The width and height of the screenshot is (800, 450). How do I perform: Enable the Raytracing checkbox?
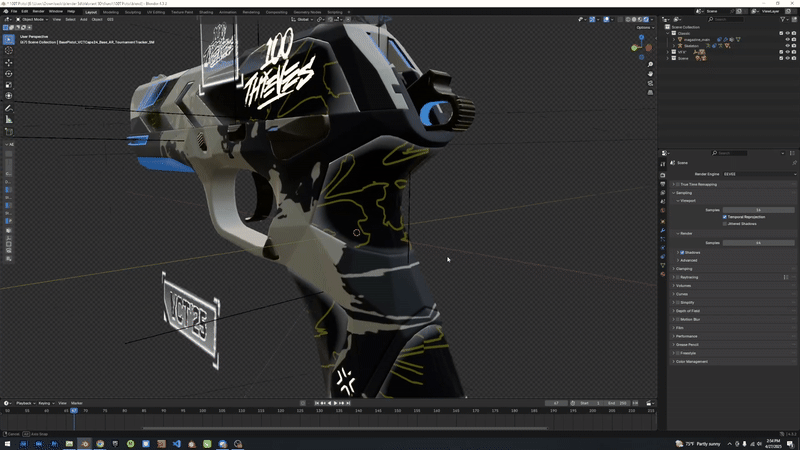click(678, 277)
